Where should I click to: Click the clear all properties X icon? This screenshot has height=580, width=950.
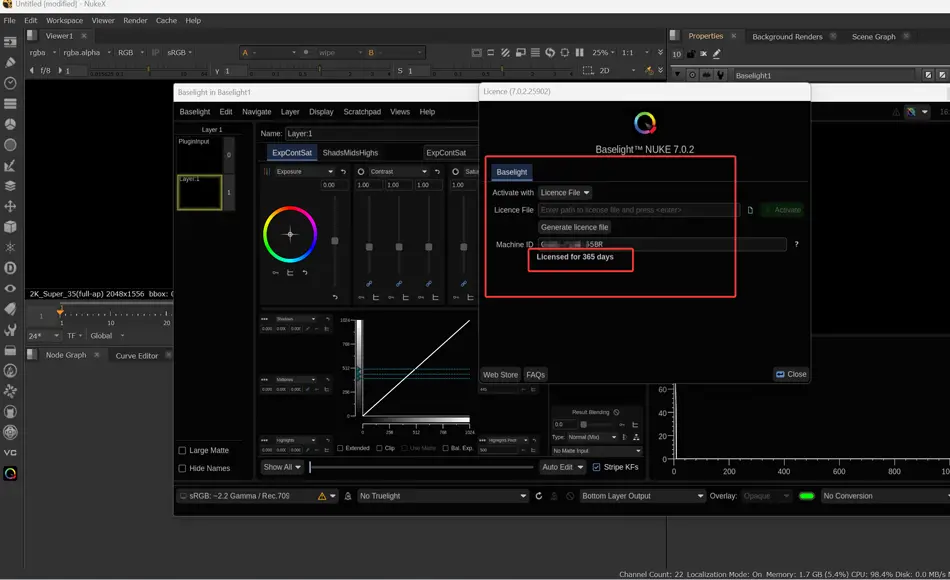tap(703, 54)
